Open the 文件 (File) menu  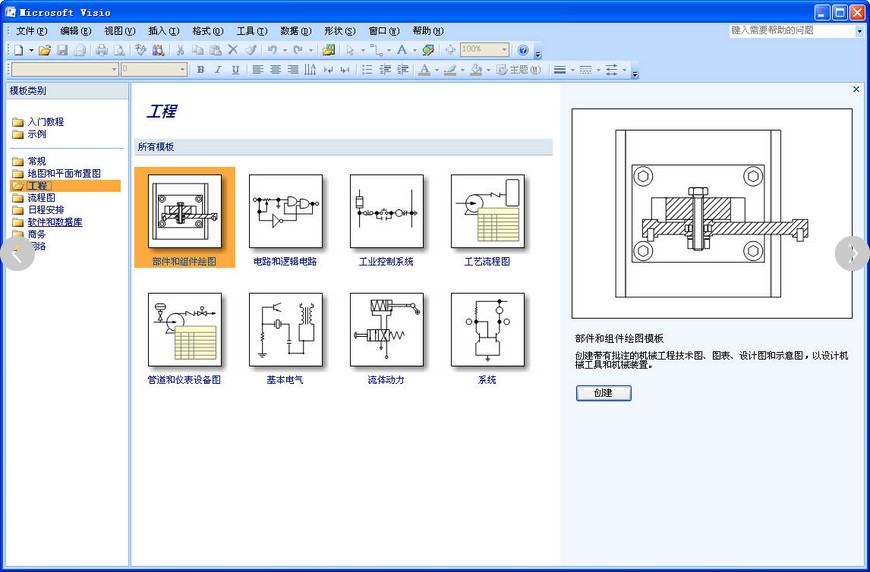point(29,31)
